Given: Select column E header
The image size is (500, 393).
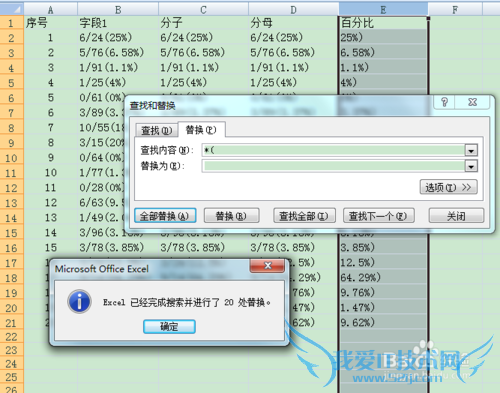Looking at the screenshot, I should point(383,9).
